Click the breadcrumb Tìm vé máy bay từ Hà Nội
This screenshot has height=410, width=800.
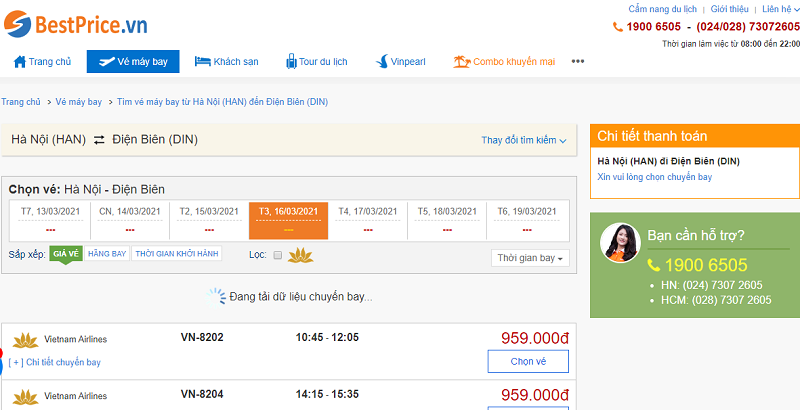click(x=222, y=102)
